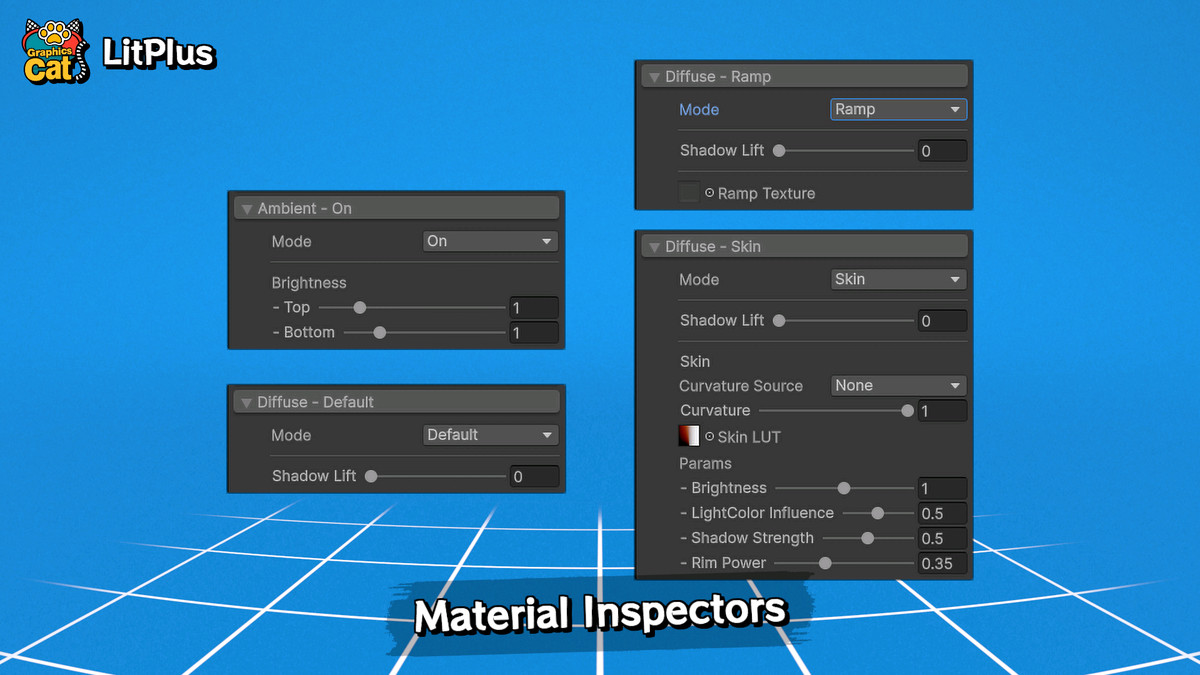Enable the Ramp Texture checkbox
Image resolution: width=1200 pixels, height=675 pixels.
coord(688,192)
